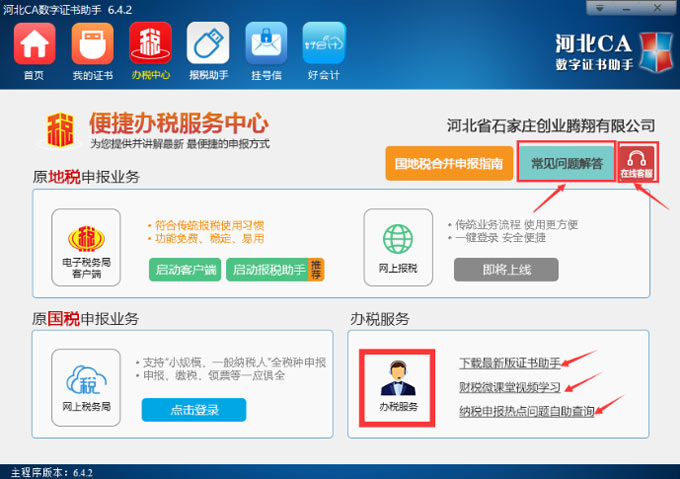Click the 便捷办税服务中心 heading
The height and width of the screenshot is (479, 680).
[179, 123]
